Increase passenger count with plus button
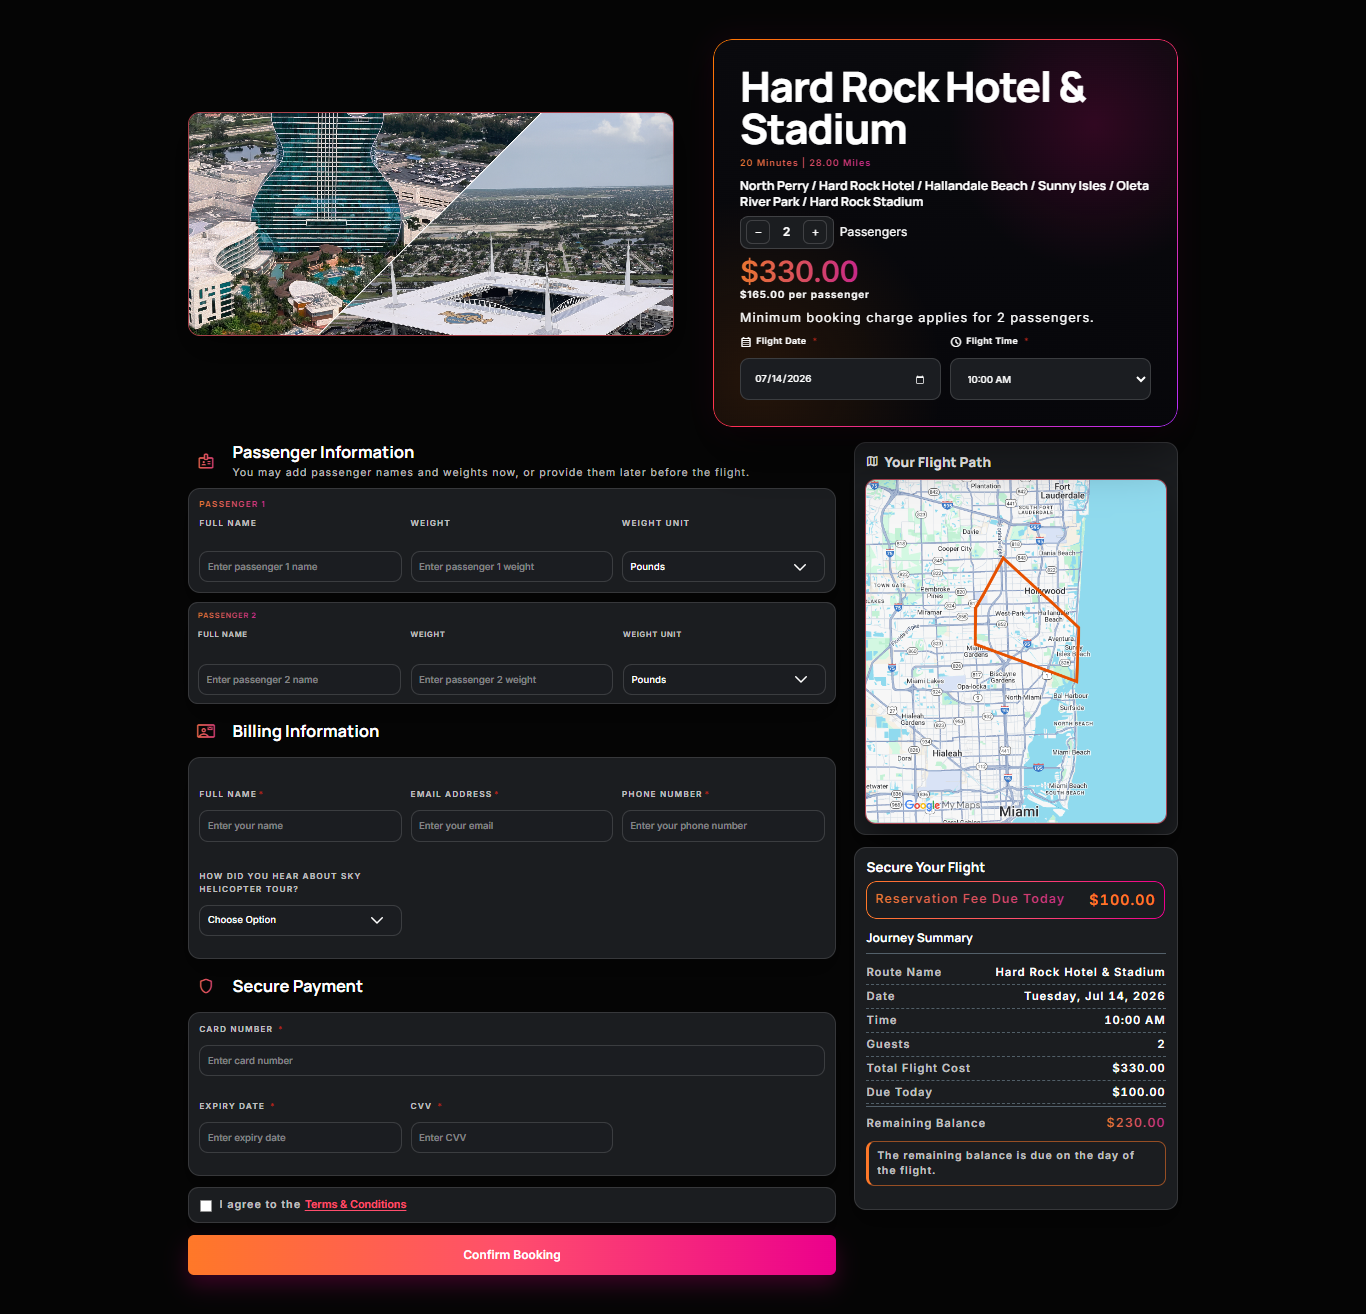1366x1314 pixels. tap(815, 232)
